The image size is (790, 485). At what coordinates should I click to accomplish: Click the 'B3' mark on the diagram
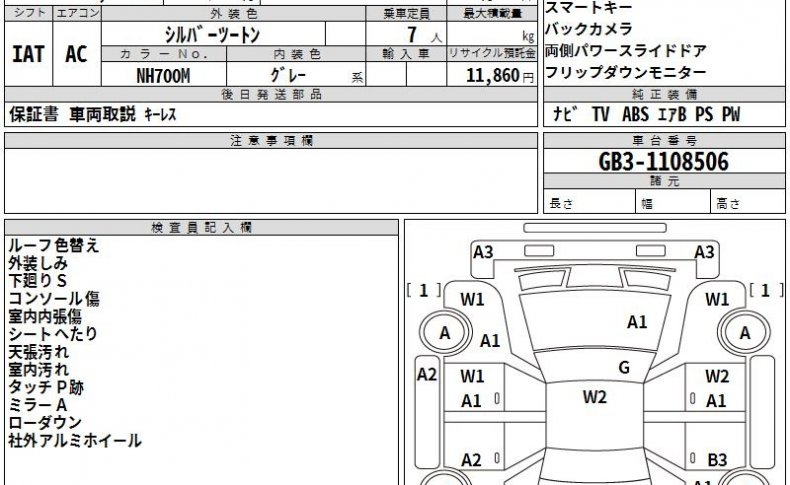click(717, 460)
